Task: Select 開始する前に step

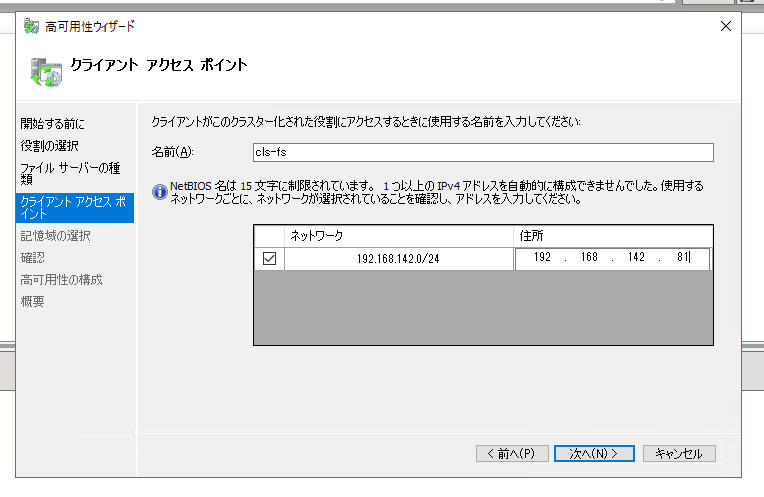Action: click(53, 124)
